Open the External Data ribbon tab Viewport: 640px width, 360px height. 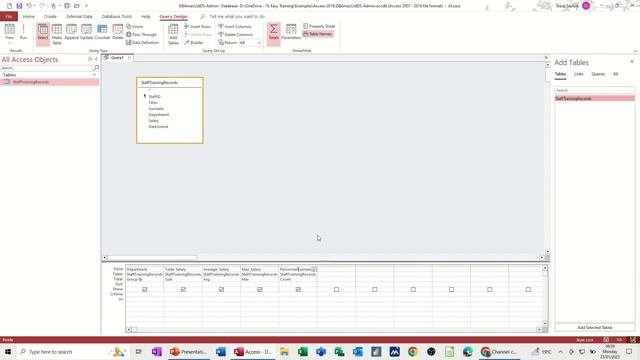tap(79, 16)
